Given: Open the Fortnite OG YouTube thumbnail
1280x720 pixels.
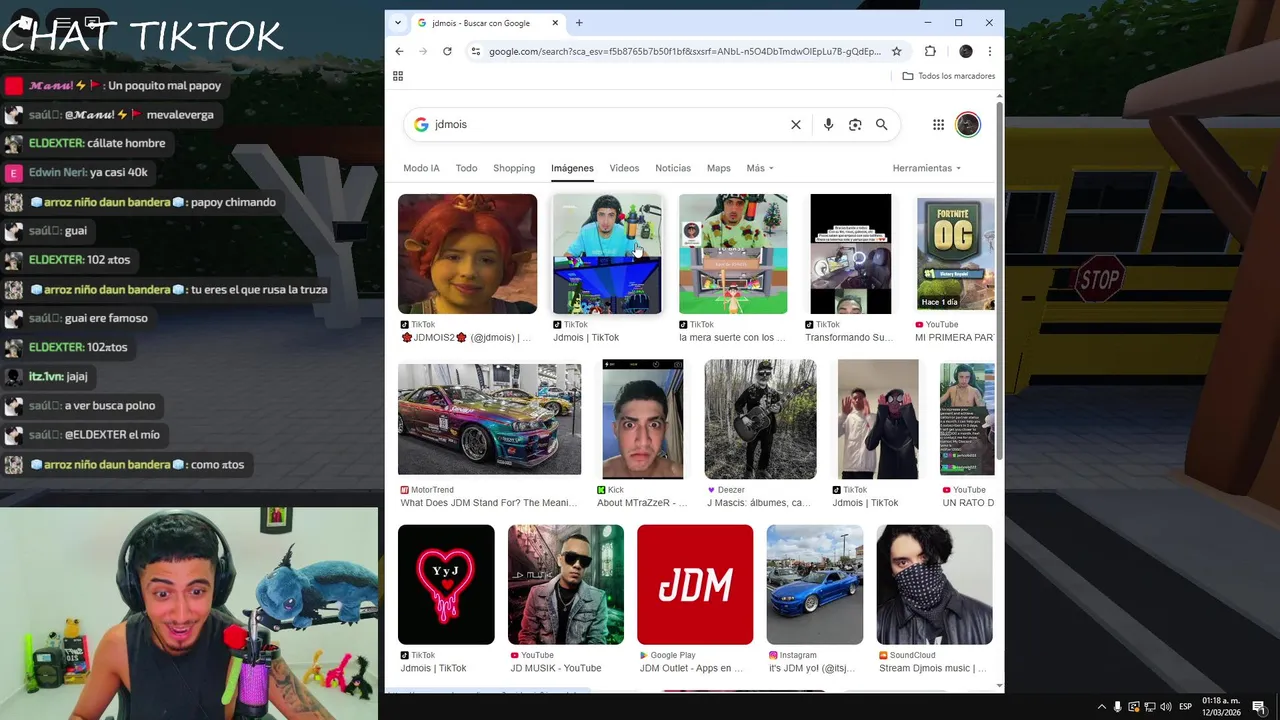Looking at the screenshot, I should [x=956, y=254].
